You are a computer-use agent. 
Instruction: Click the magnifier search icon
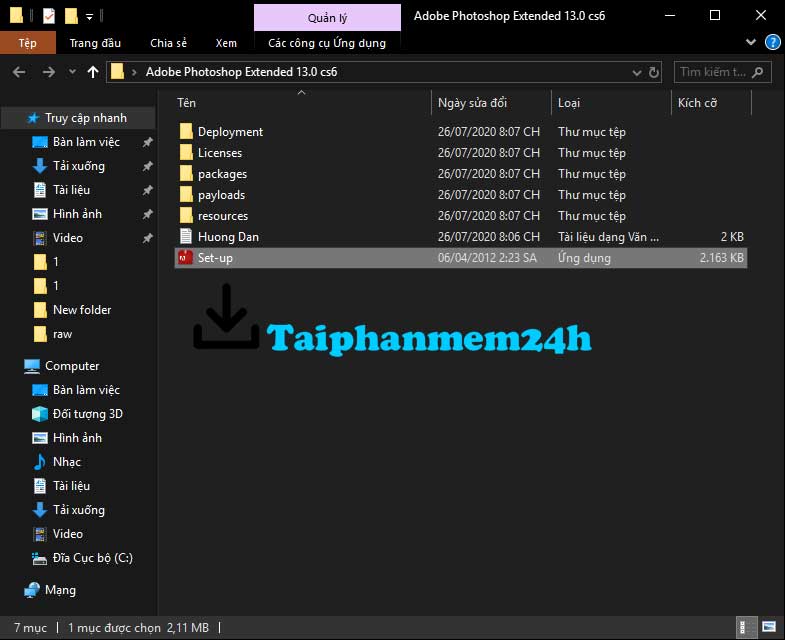tap(758, 72)
